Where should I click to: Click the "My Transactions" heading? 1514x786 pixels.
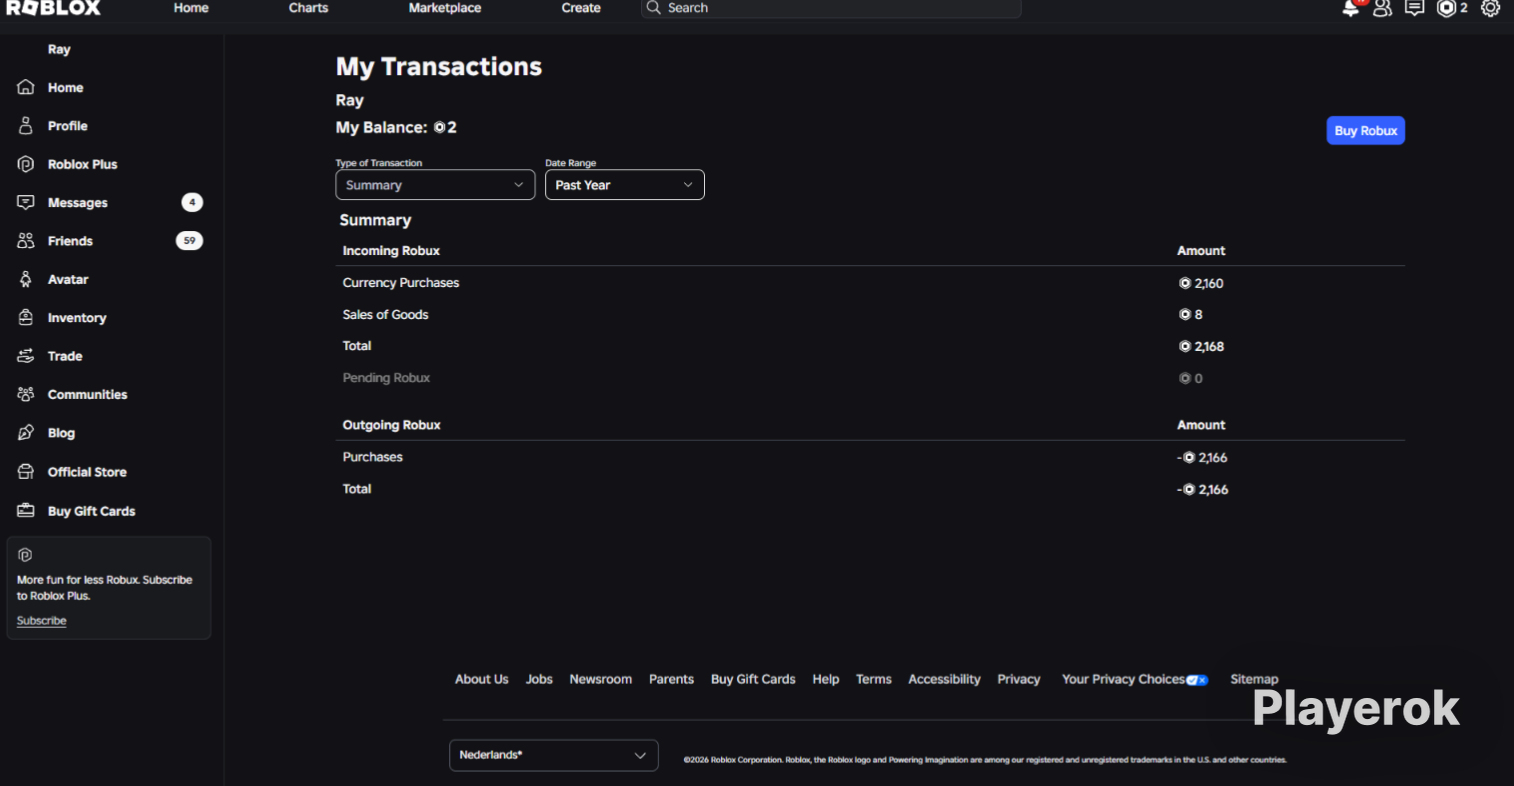[439, 67]
